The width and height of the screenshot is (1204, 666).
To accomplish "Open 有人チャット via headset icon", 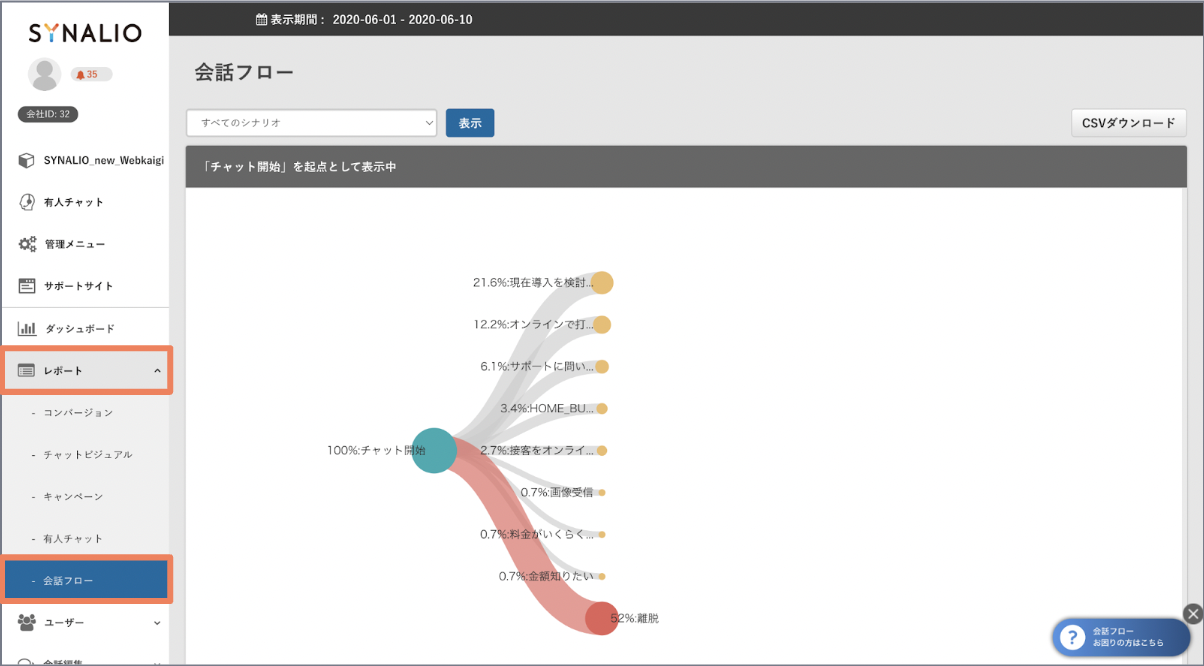I will pos(27,202).
